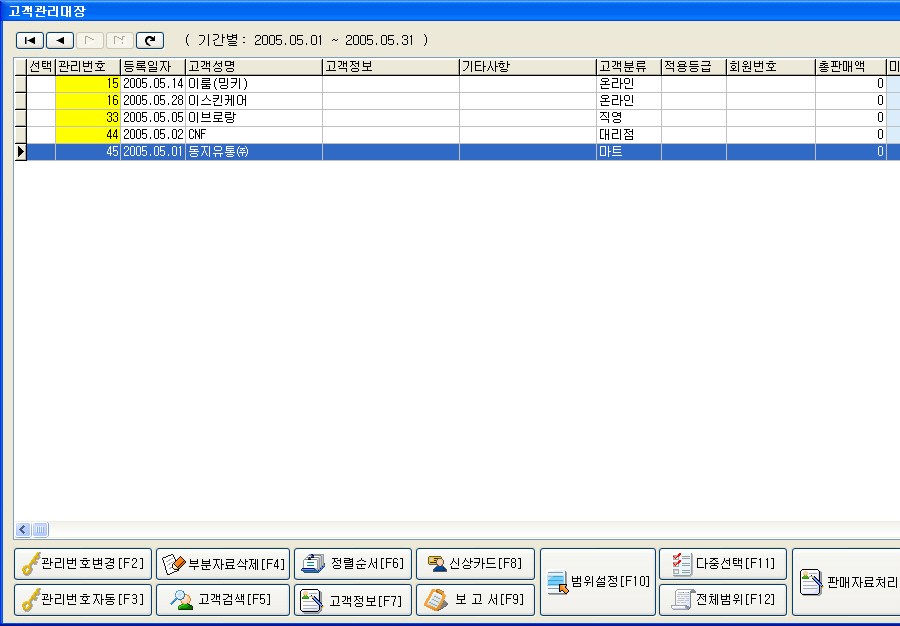Click the disabled last record arrow

coord(119,40)
